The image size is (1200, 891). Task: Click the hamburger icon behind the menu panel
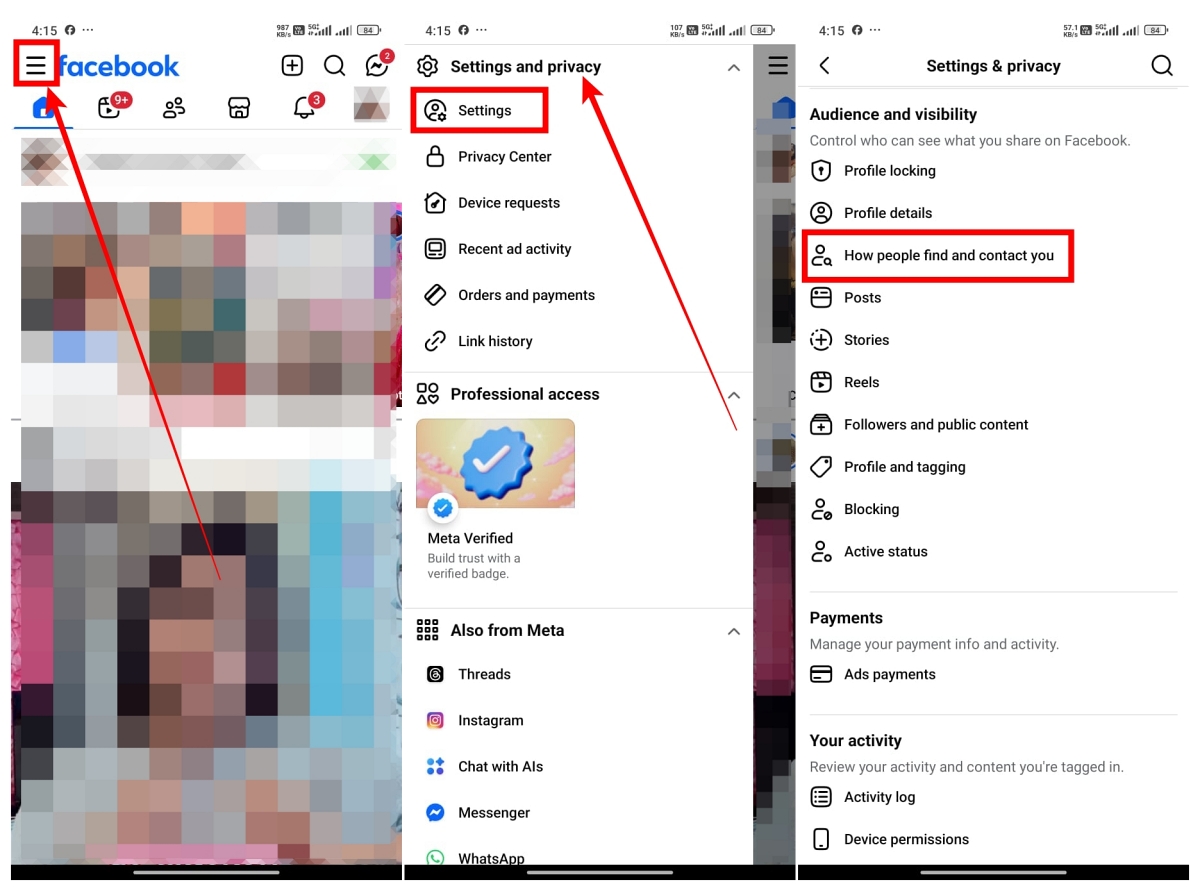point(778,66)
